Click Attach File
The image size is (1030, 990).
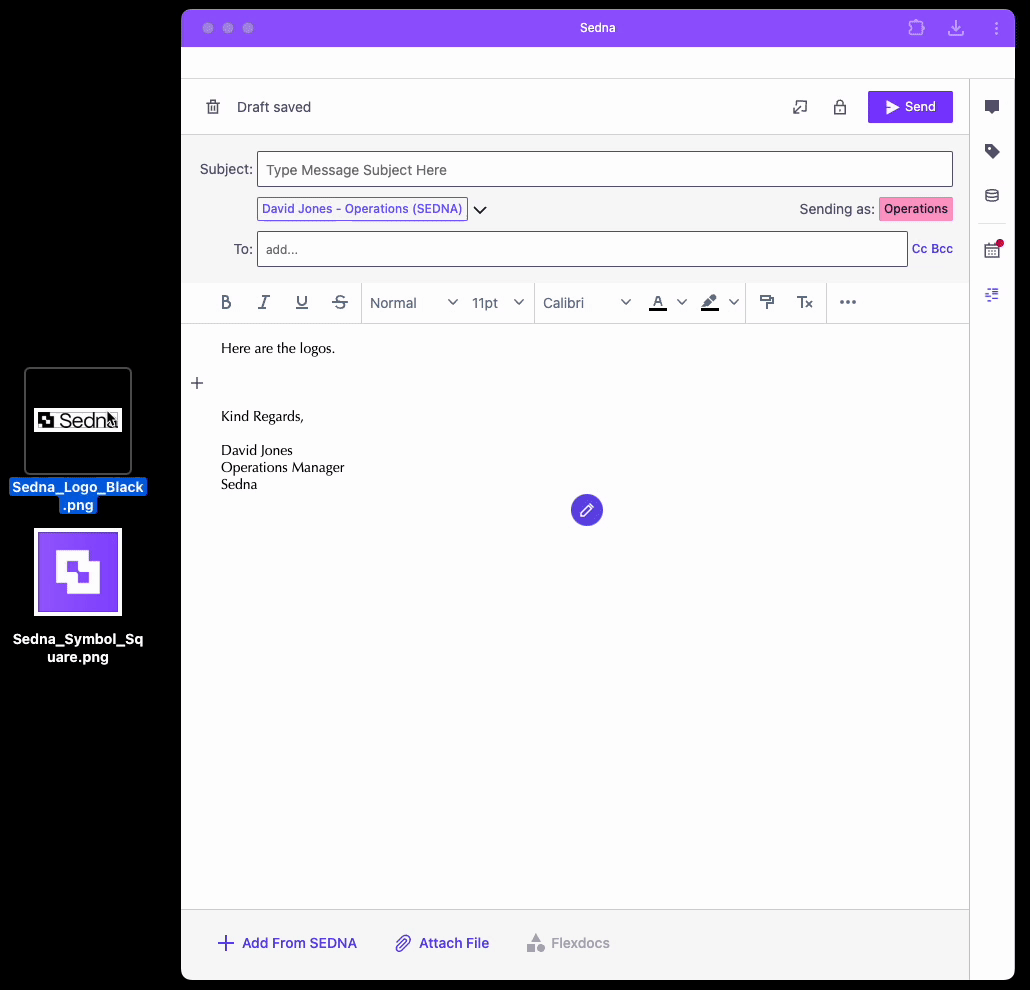(442, 943)
